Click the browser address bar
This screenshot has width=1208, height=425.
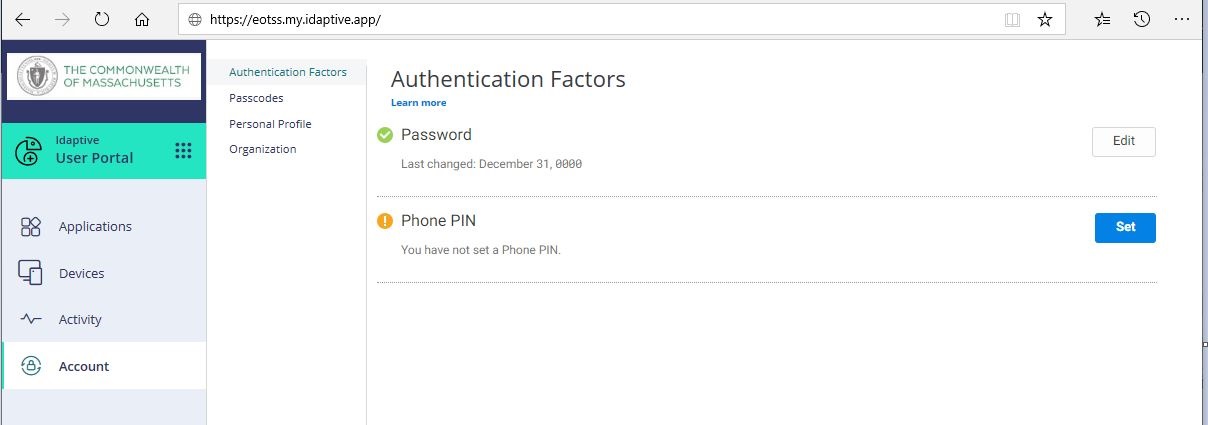(600, 19)
